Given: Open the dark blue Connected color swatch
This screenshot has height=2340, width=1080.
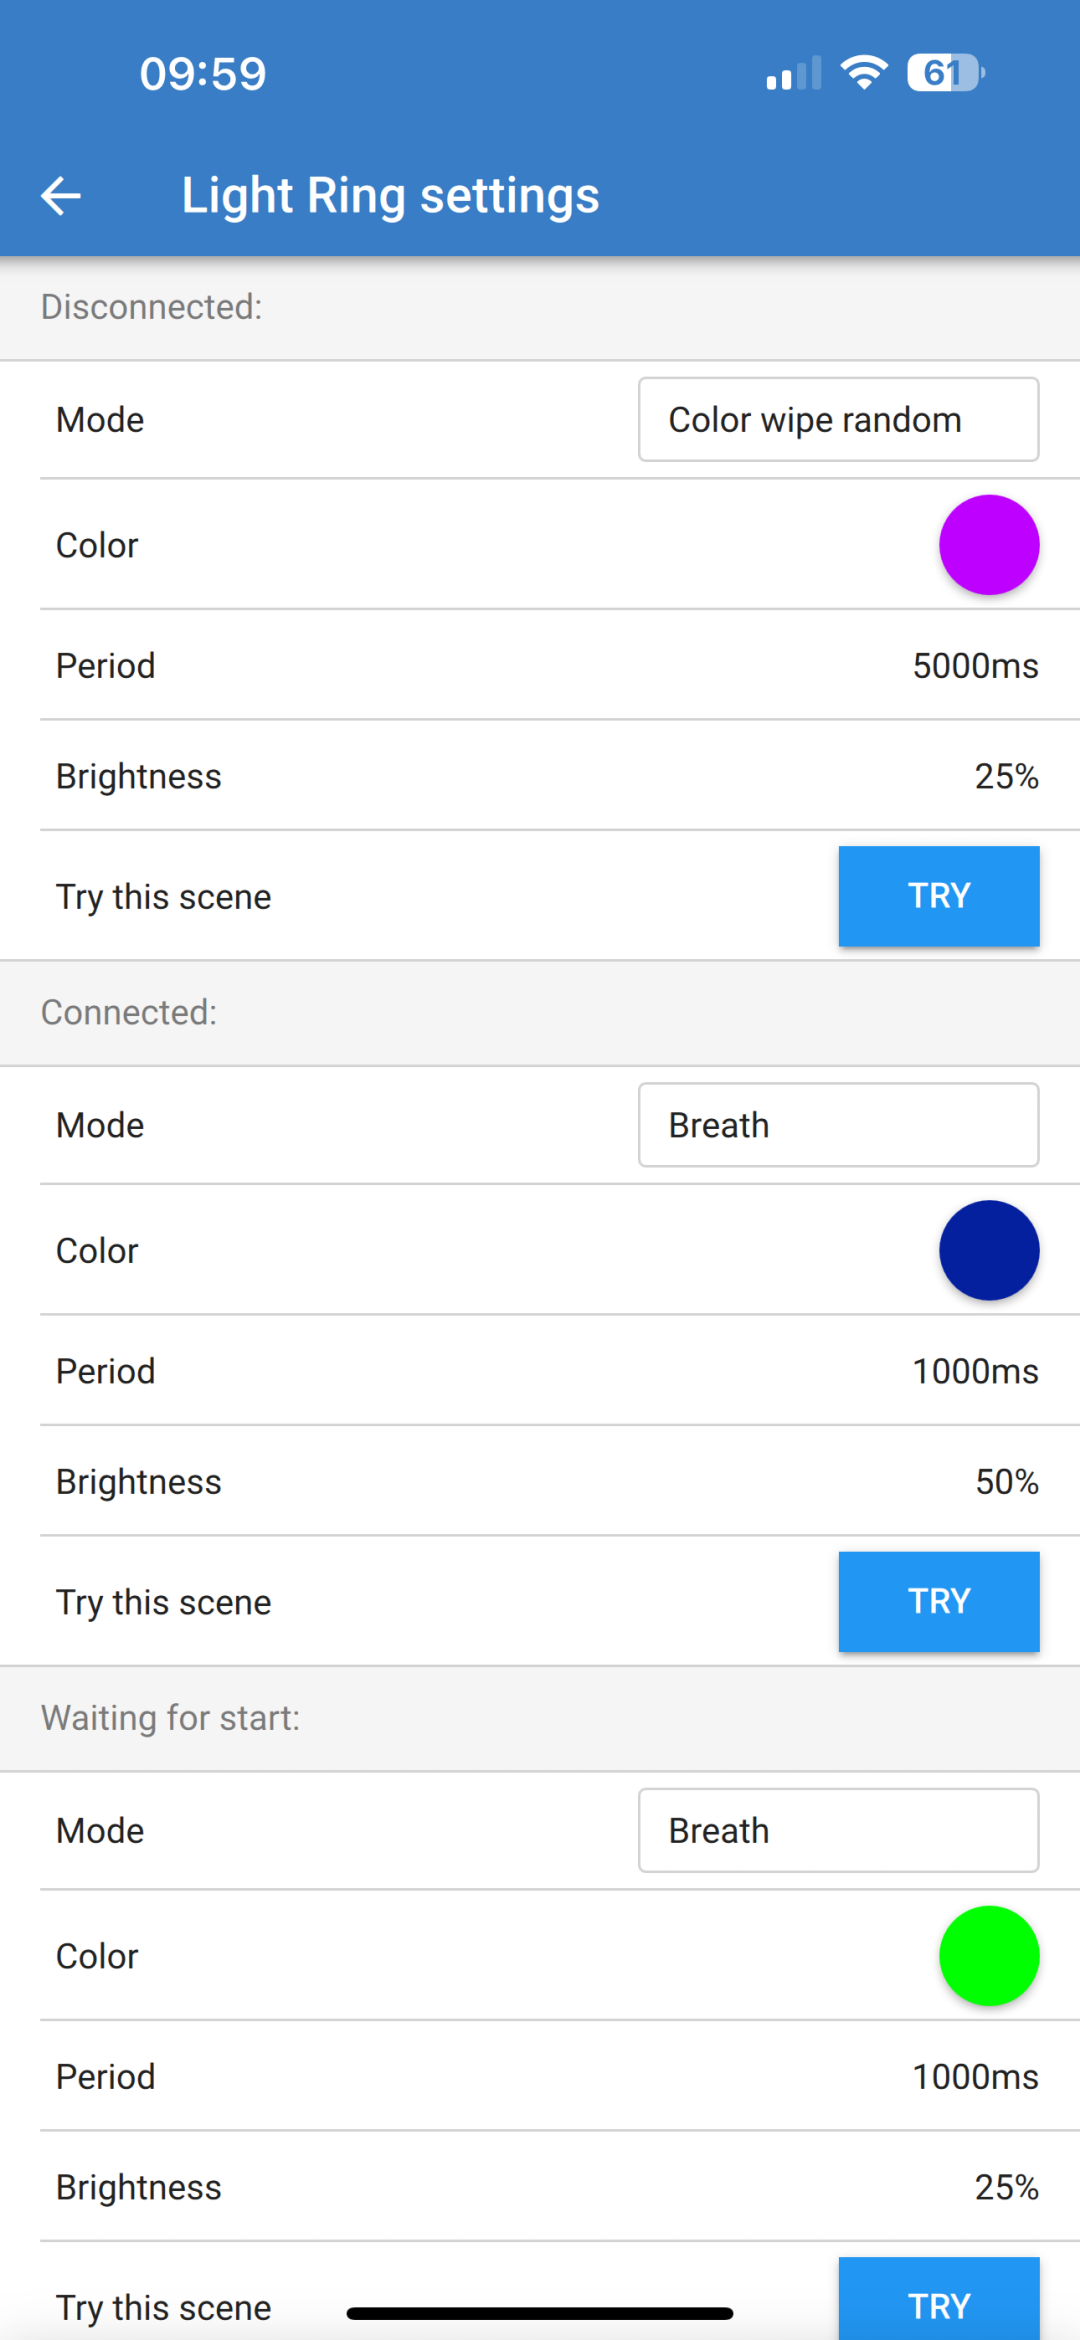Looking at the screenshot, I should tap(989, 1250).
